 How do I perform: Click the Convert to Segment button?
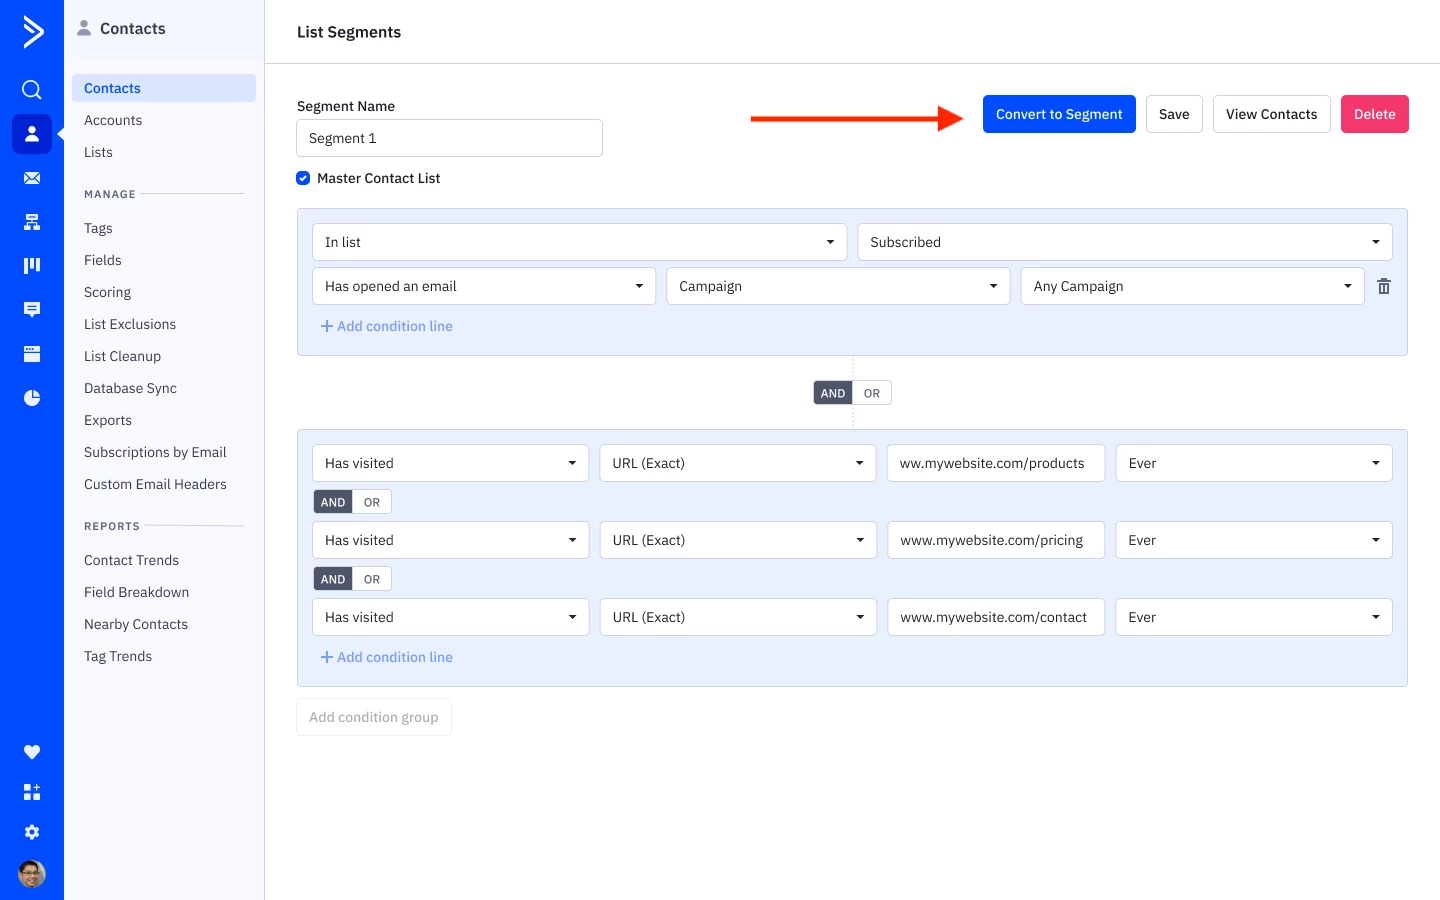coord(1059,114)
